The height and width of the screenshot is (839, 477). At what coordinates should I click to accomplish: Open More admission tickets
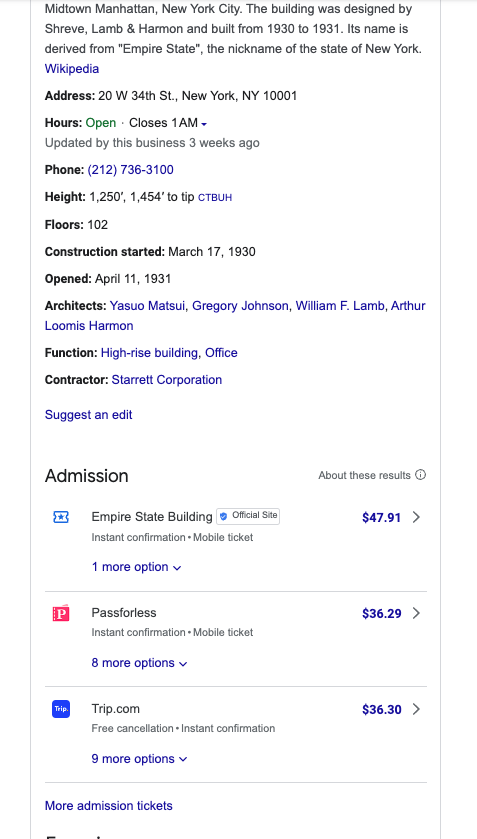[x=109, y=806]
